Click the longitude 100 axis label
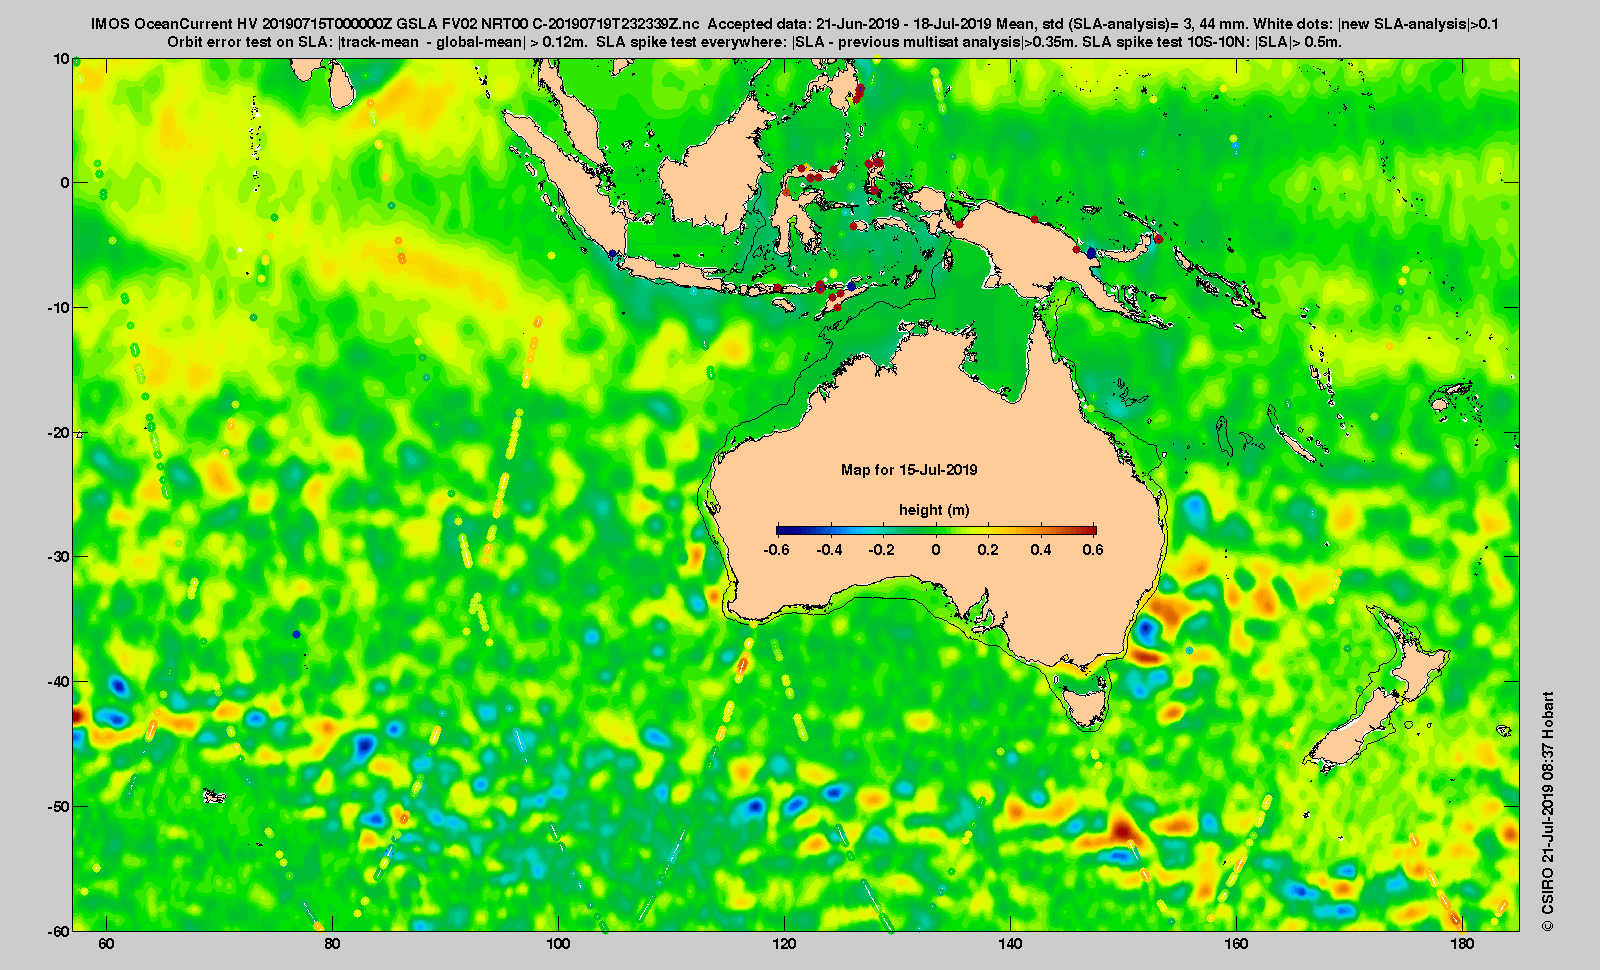 tap(558, 944)
